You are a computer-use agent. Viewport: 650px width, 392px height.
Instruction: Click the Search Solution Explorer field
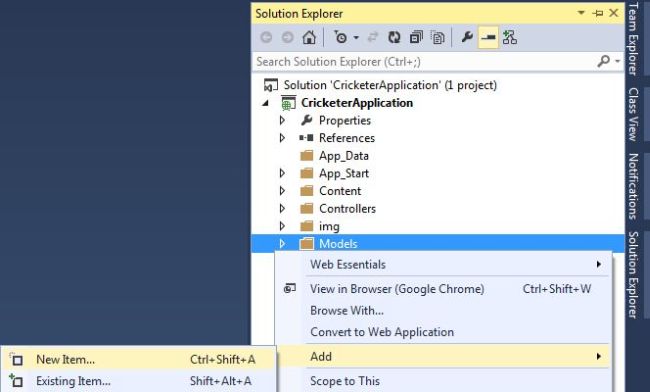click(425, 61)
